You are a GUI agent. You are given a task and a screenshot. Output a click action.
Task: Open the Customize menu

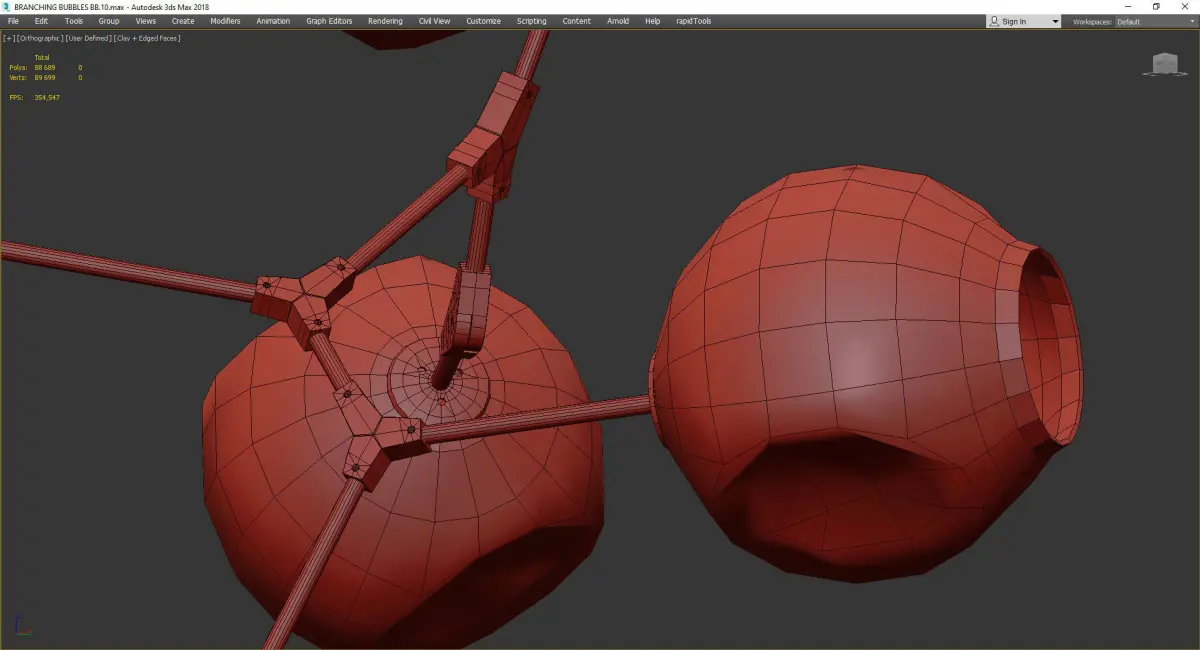click(484, 21)
